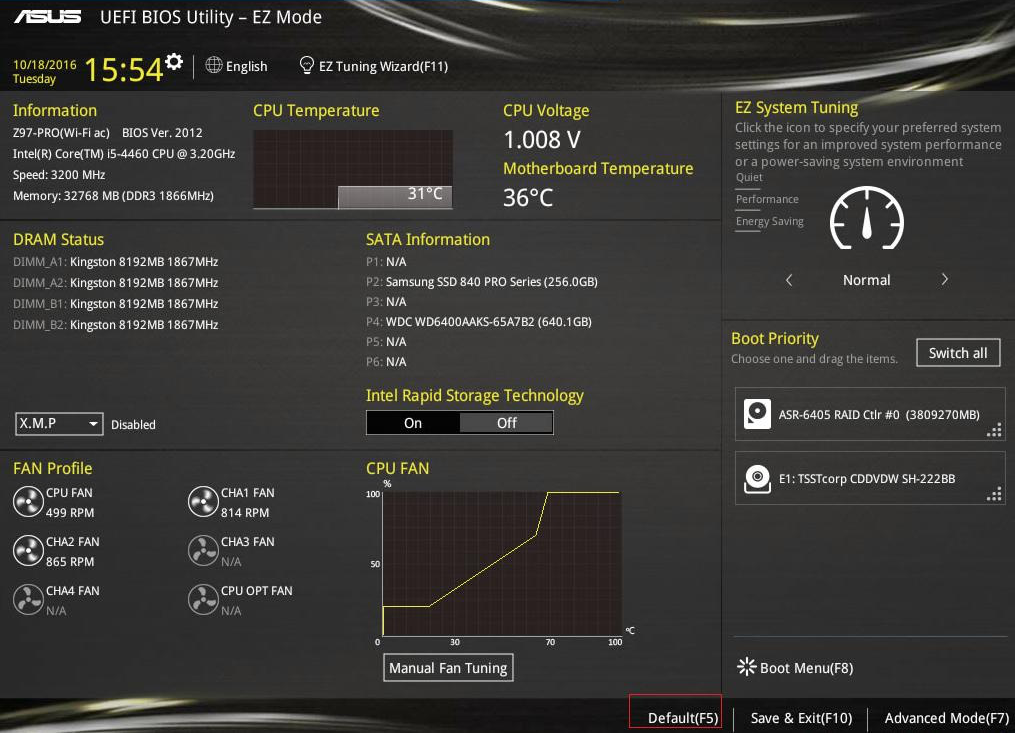This screenshot has width=1015, height=733.
Task: Select E1: TSSTcorp CDDVDW SH-222BB boot entry
Action: click(x=870, y=479)
